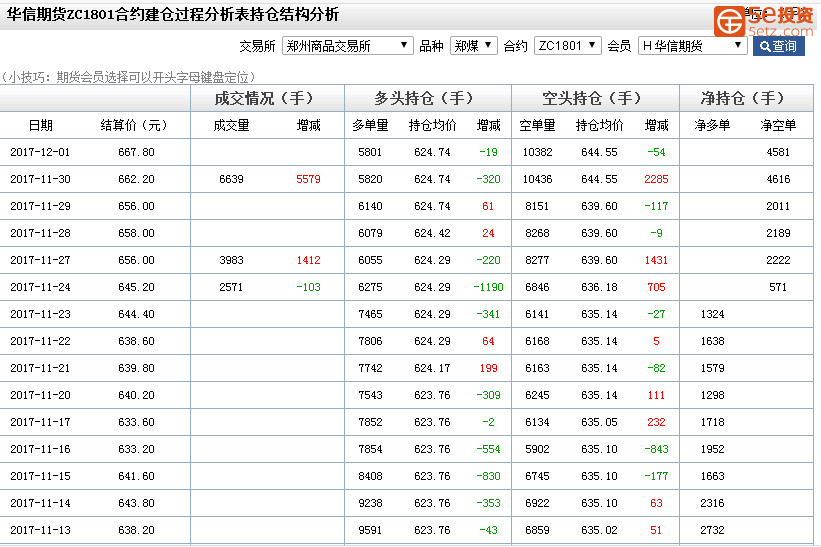The width and height of the screenshot is (821, 547).
Task: Click net short value 571
Action: 778,287
